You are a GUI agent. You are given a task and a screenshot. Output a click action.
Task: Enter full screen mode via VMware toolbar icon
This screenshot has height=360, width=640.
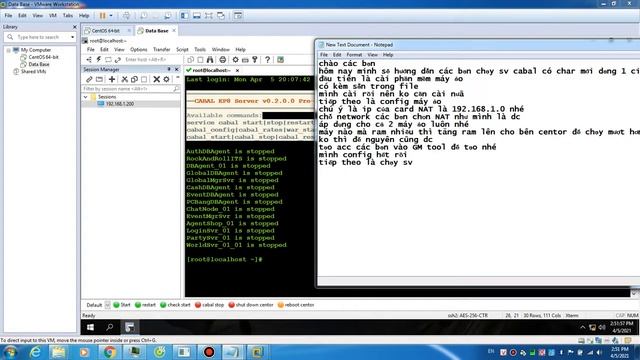(x=209, y=16)
